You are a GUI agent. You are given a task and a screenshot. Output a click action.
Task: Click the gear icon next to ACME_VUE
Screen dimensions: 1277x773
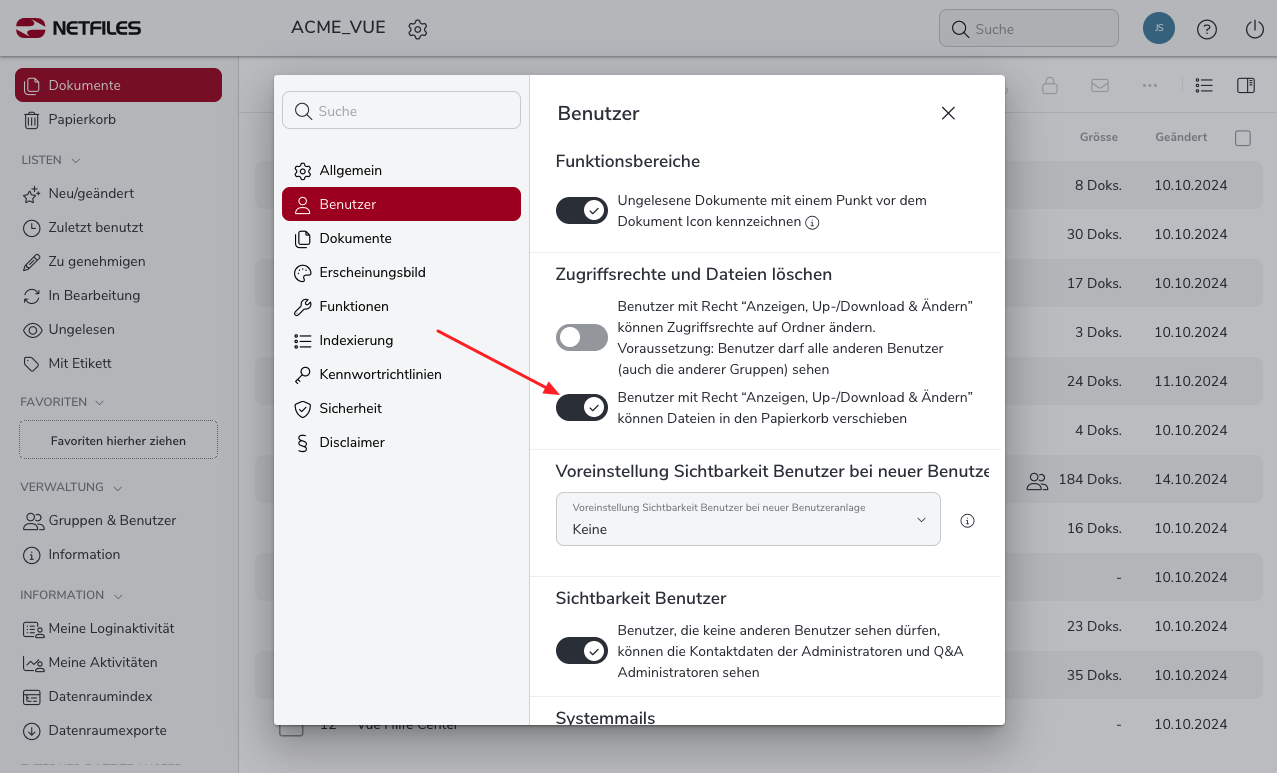click(418, 29)
